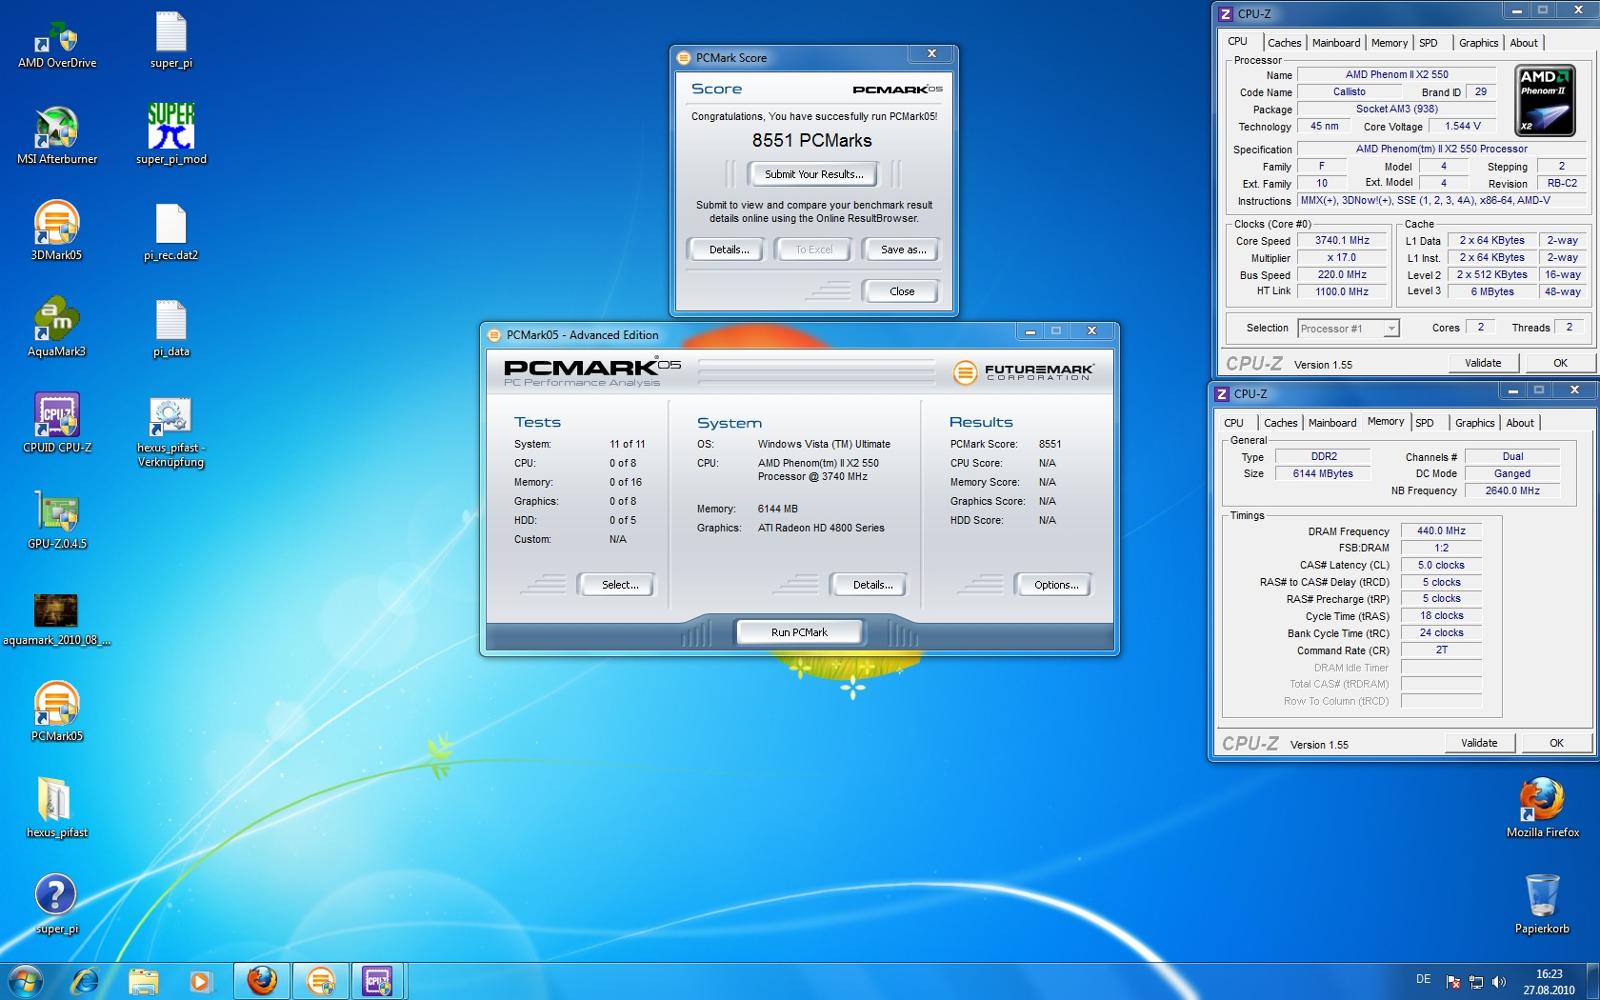Screen dimensions: 1600x1000
Task: Select pi_rec.dat2 file icon
Action: pos(171,233)
